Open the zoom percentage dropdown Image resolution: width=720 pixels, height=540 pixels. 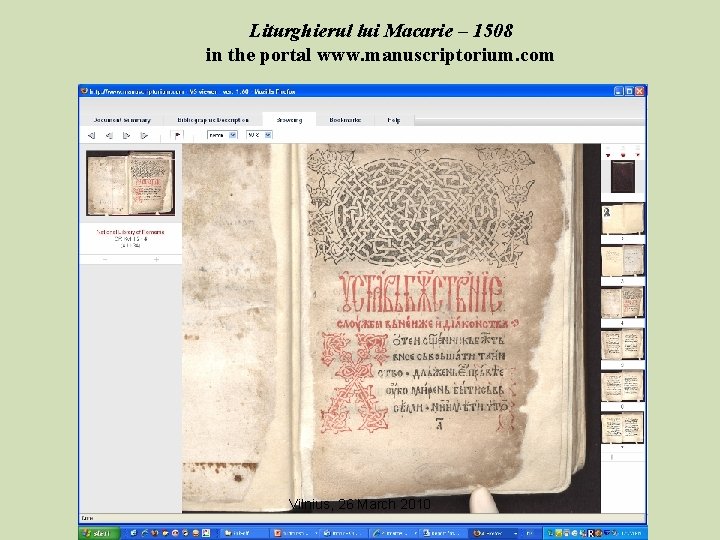tap(259, 135)
